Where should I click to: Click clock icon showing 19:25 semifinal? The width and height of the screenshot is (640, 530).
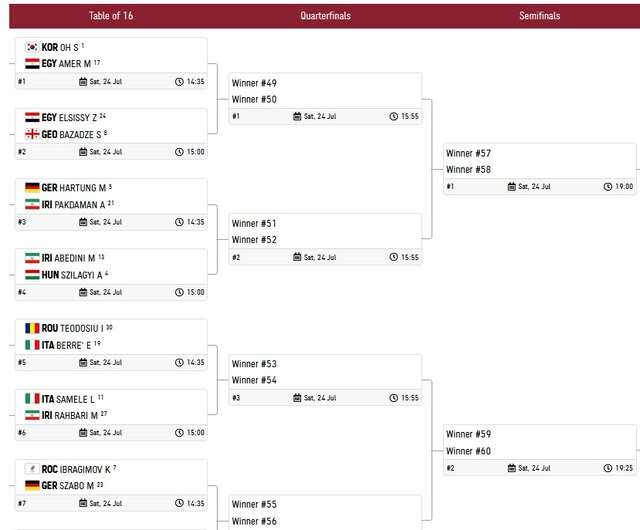coord(609,468)
